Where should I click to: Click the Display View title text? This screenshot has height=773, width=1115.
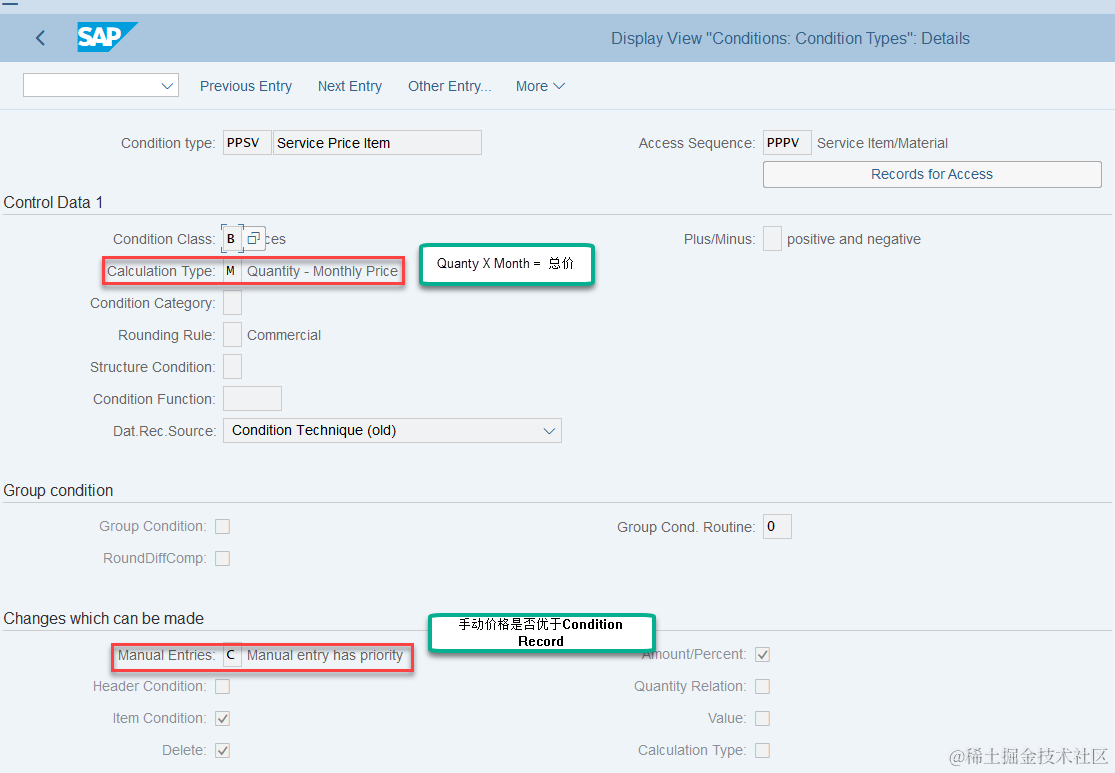pos(790,38)
